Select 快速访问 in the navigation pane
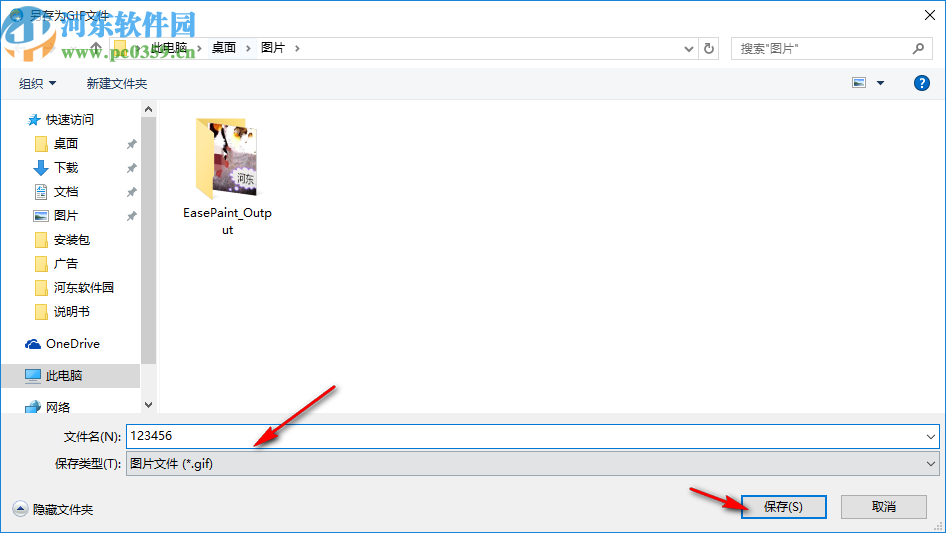The width and height of the screenshot is (946, 533). 69,120
